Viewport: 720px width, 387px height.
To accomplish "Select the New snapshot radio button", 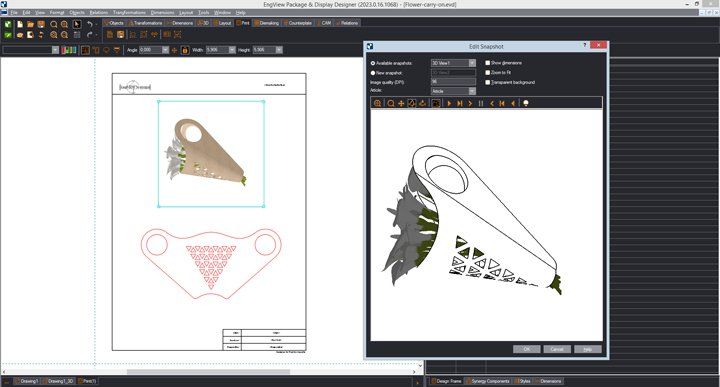I will pos(373,73).
